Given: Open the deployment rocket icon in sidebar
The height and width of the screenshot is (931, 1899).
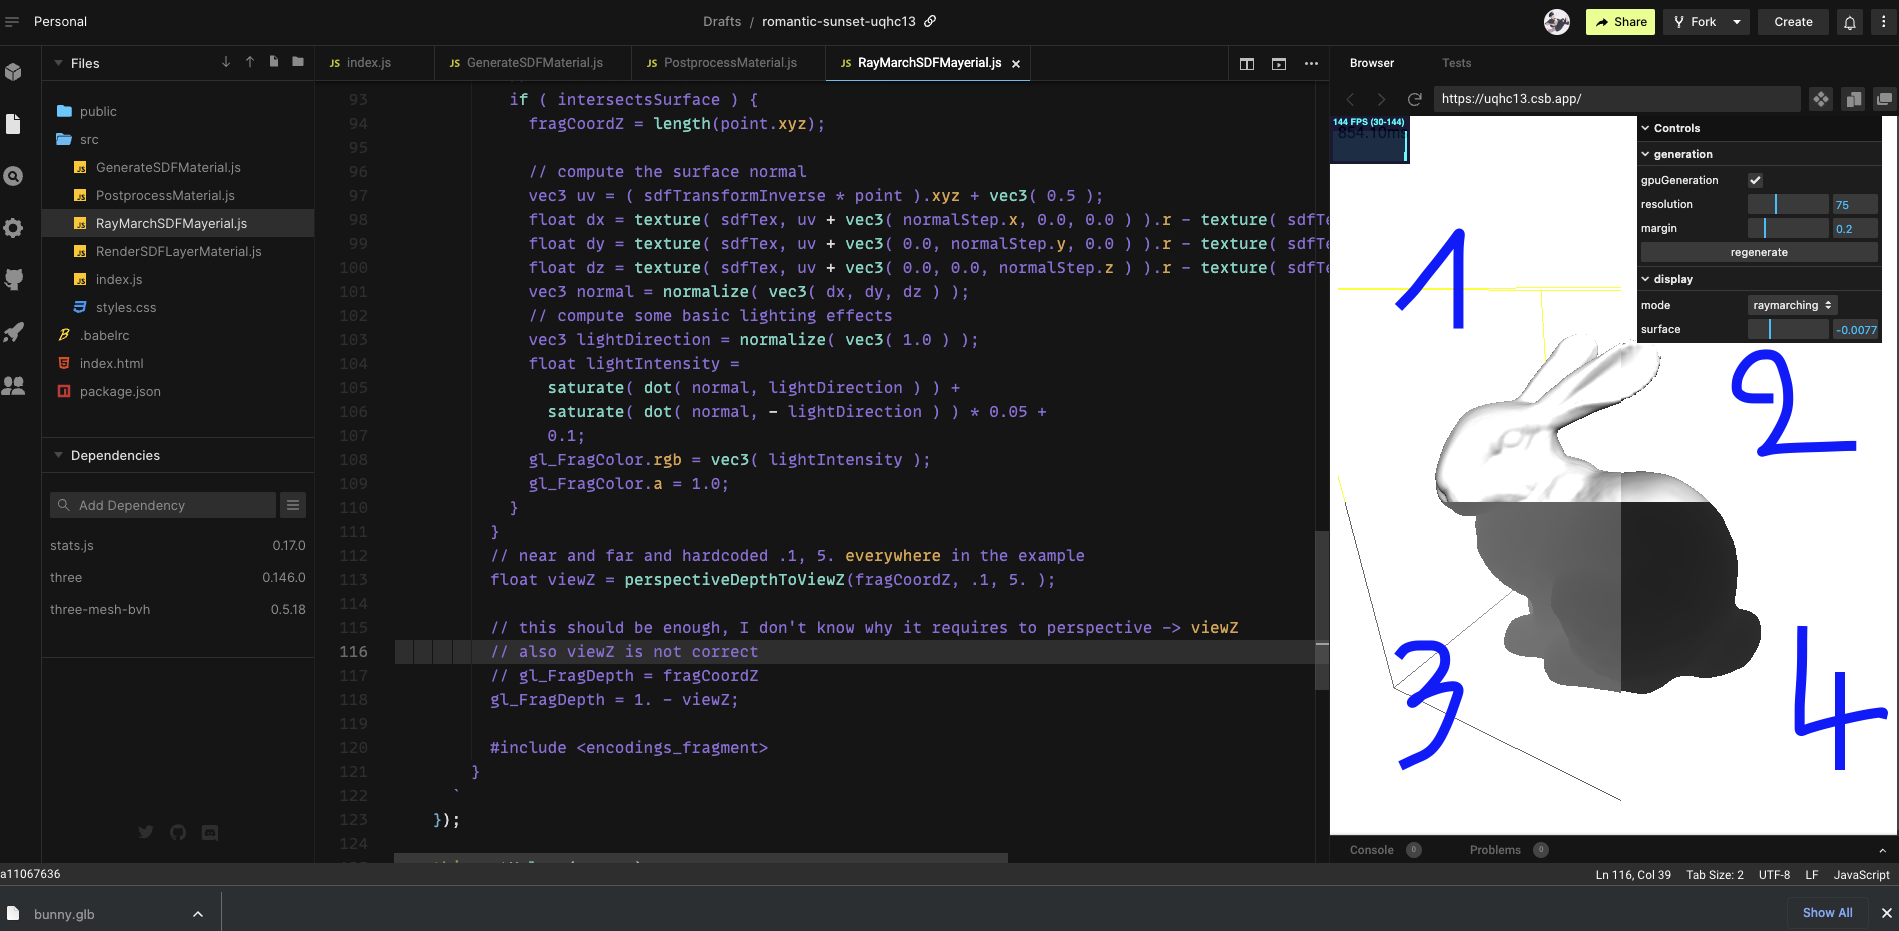Looking at the screenshot, I should 14,332.
